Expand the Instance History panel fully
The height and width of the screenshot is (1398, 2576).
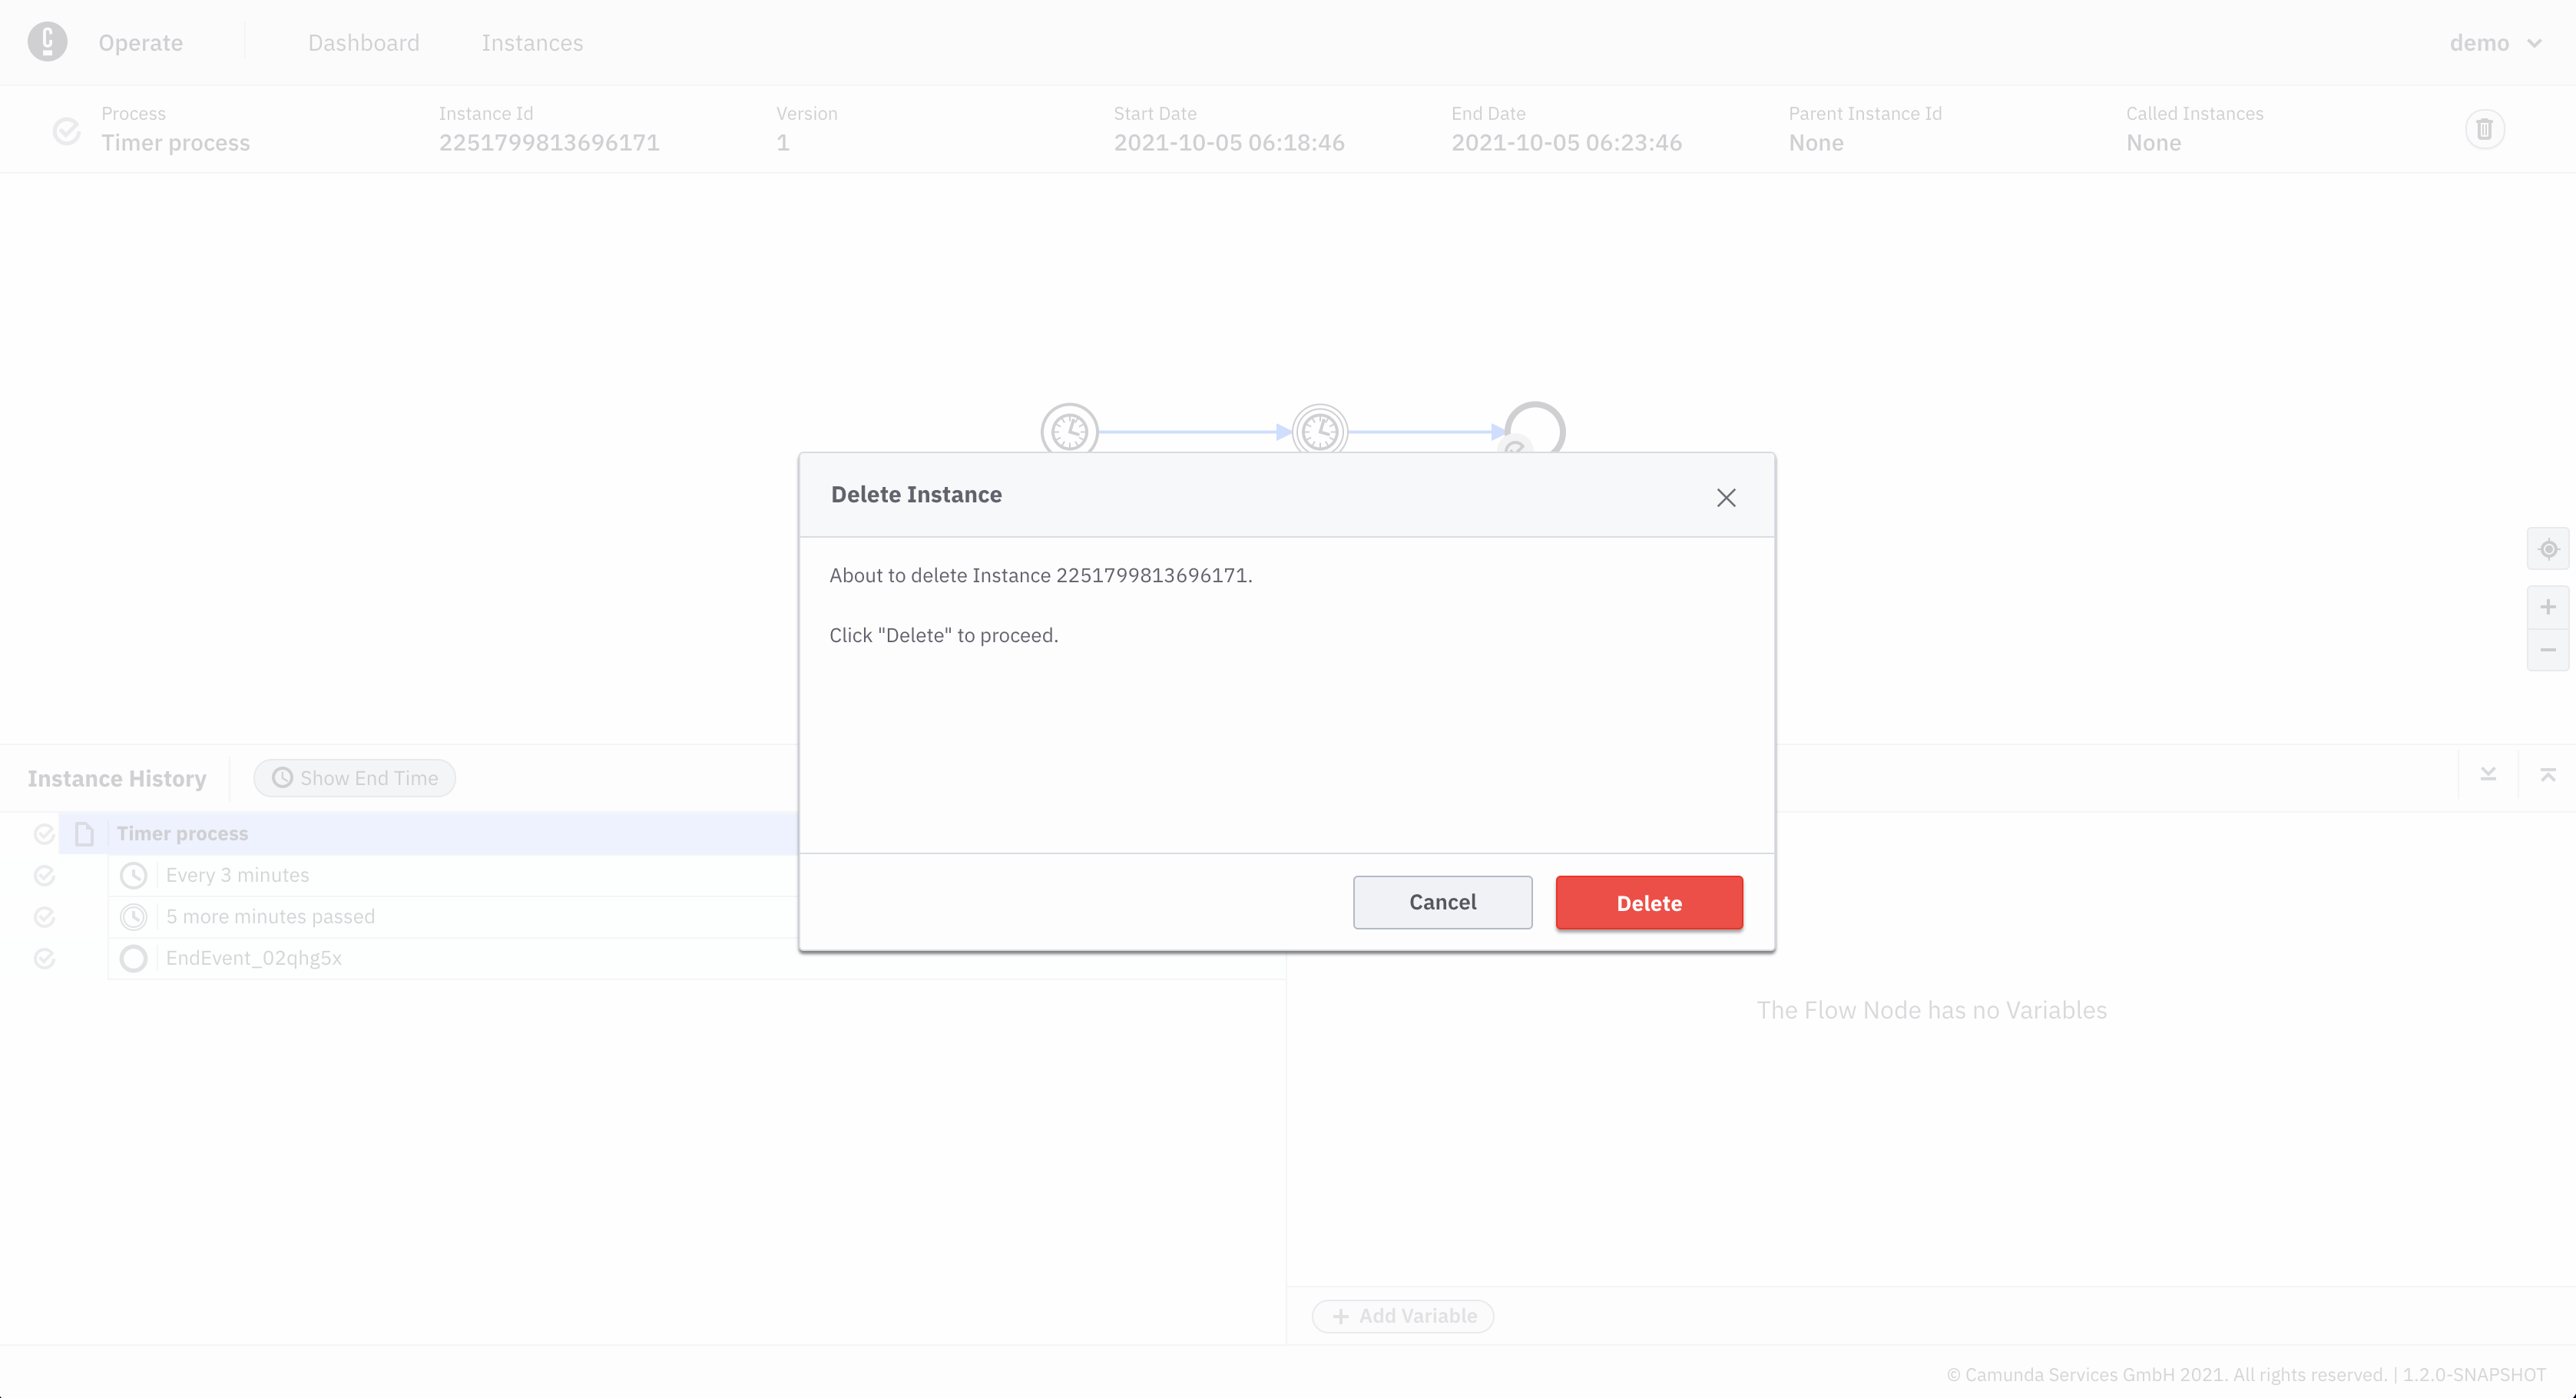coord(2549,774)
